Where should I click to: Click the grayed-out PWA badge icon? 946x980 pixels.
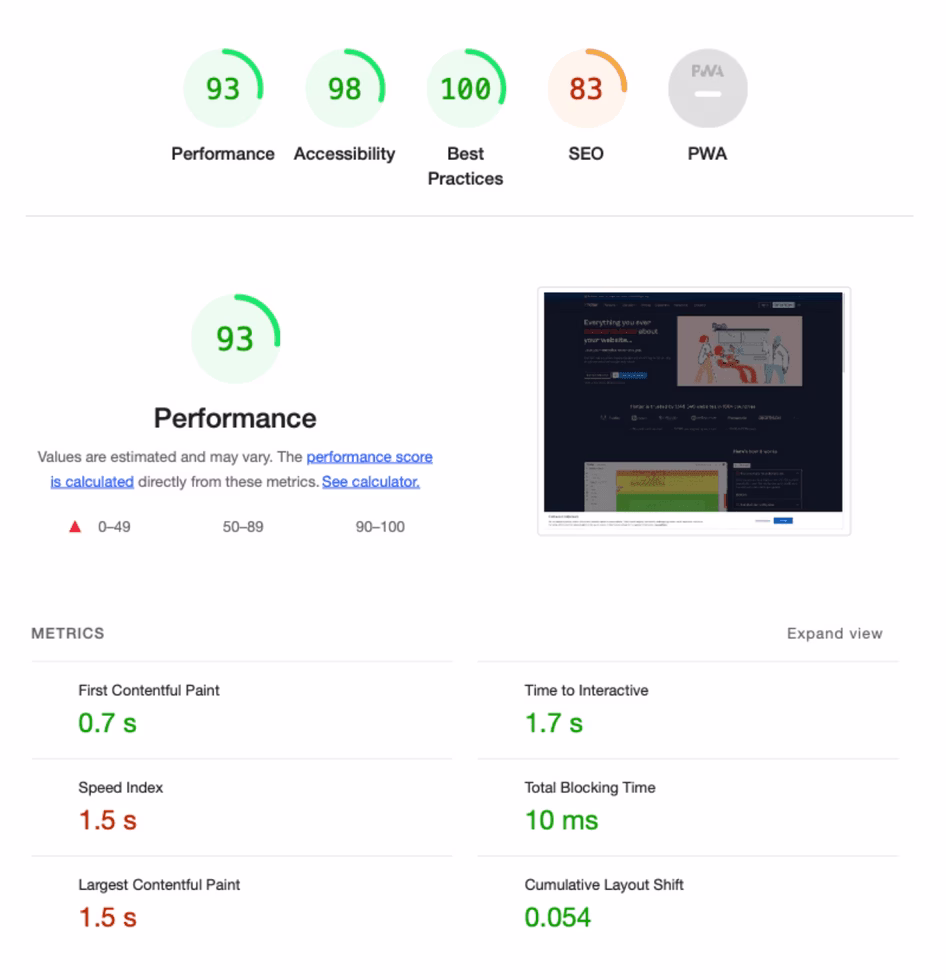tap(707, 87)
